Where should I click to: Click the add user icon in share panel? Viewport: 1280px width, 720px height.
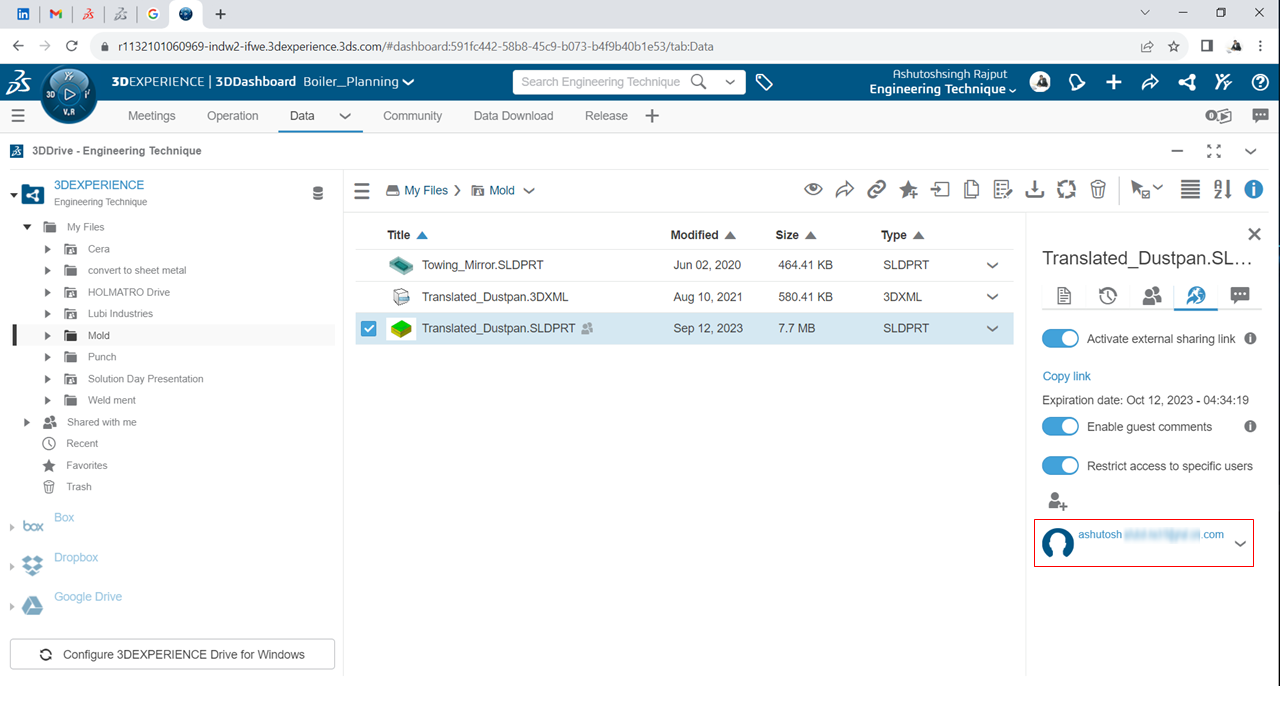tap(1057, 501)
